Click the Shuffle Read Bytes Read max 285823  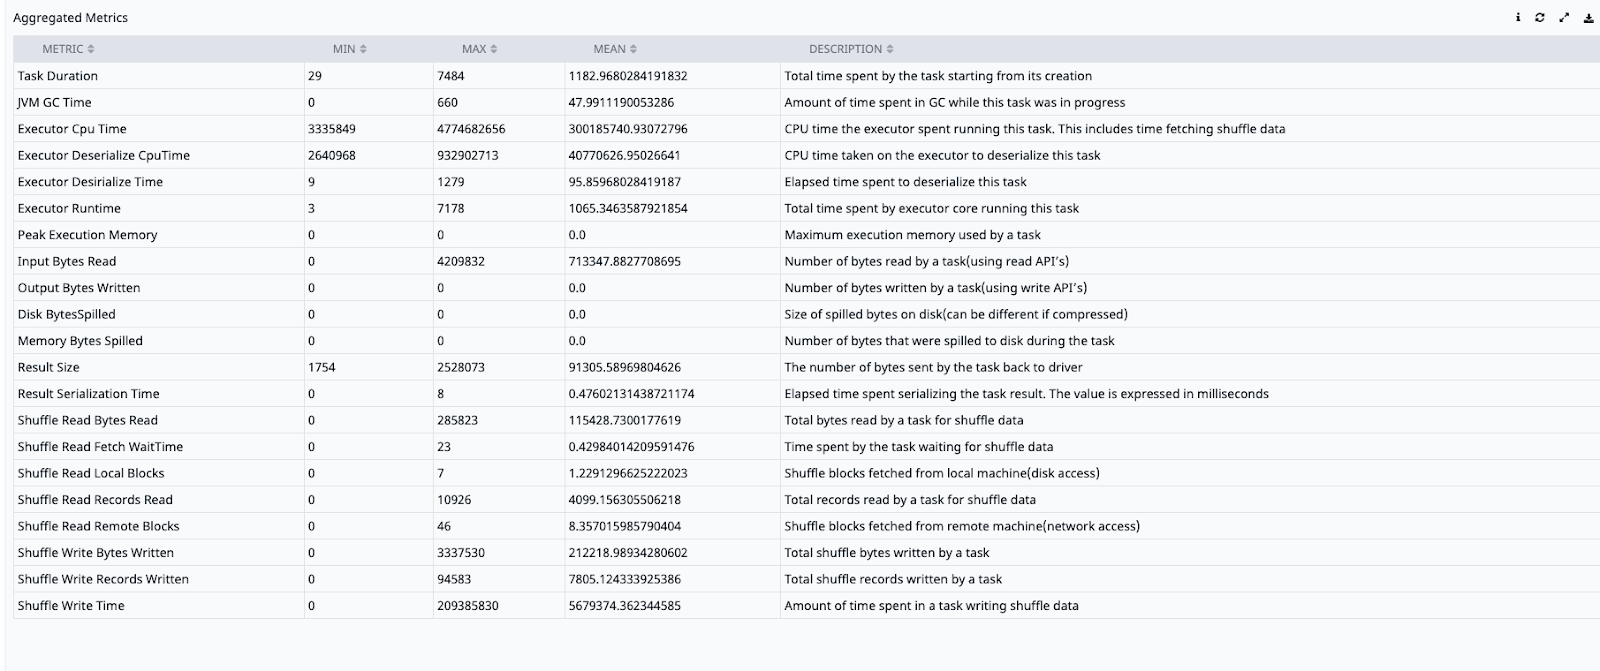point(458,420)
